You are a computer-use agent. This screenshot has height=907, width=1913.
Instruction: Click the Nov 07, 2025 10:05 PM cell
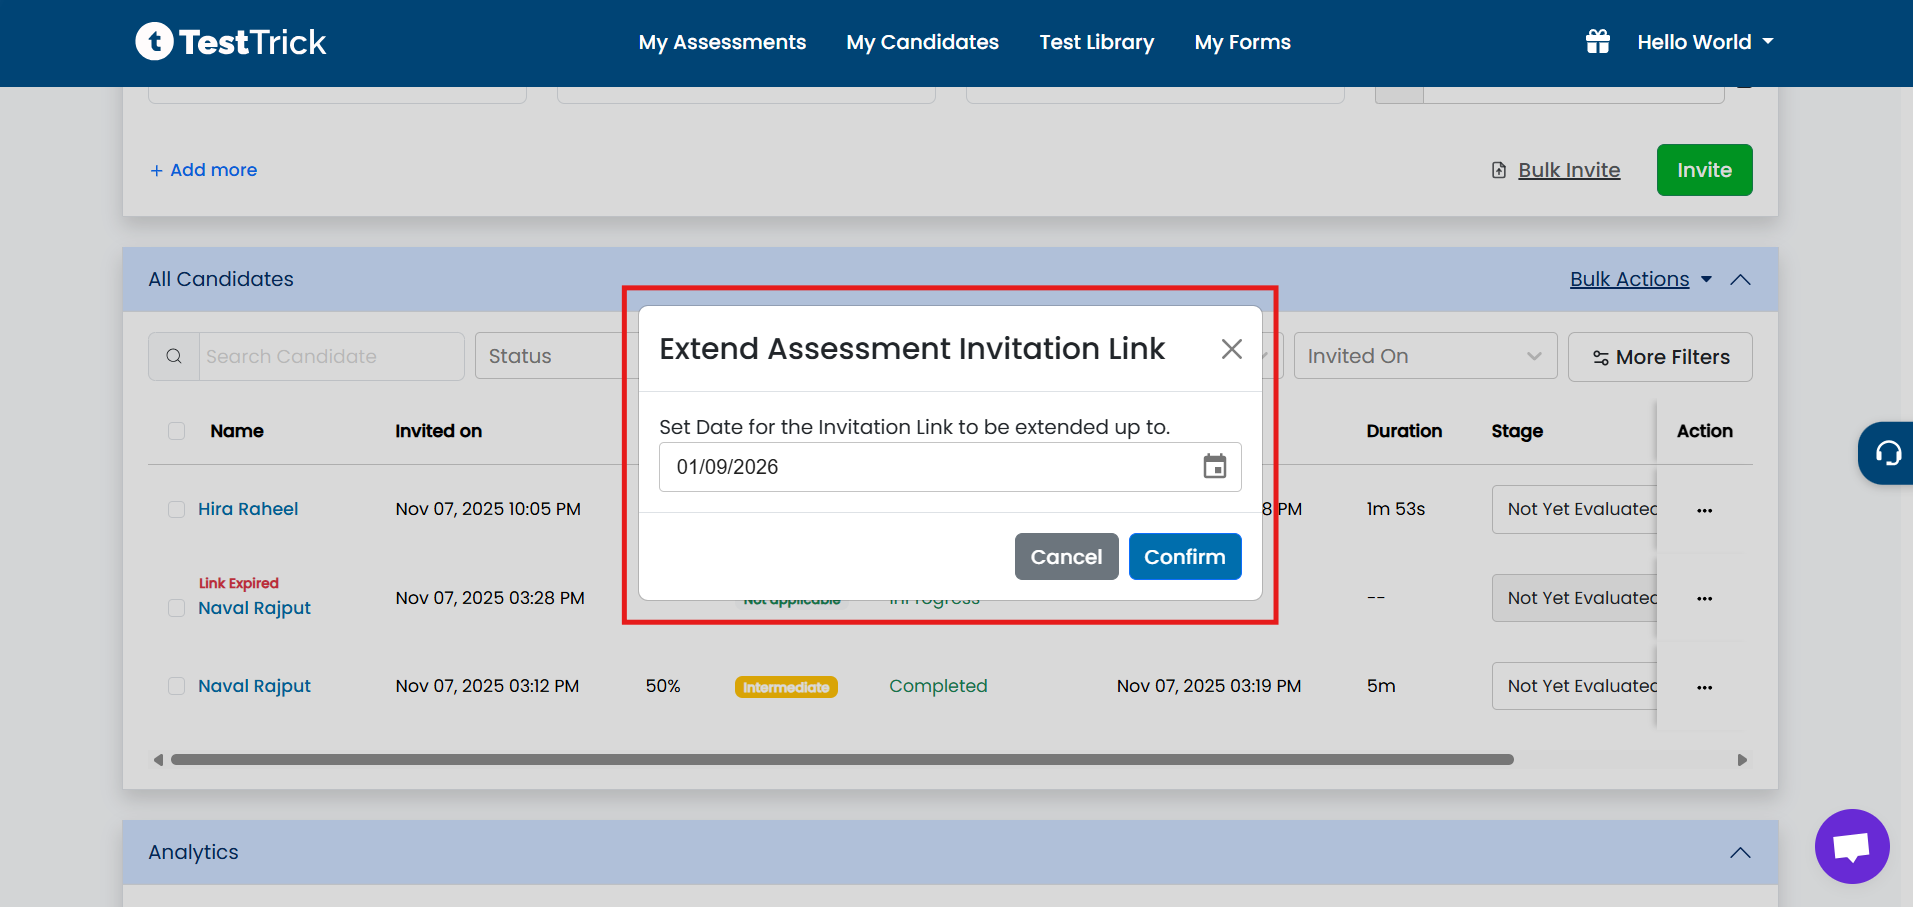coord(488,509)
